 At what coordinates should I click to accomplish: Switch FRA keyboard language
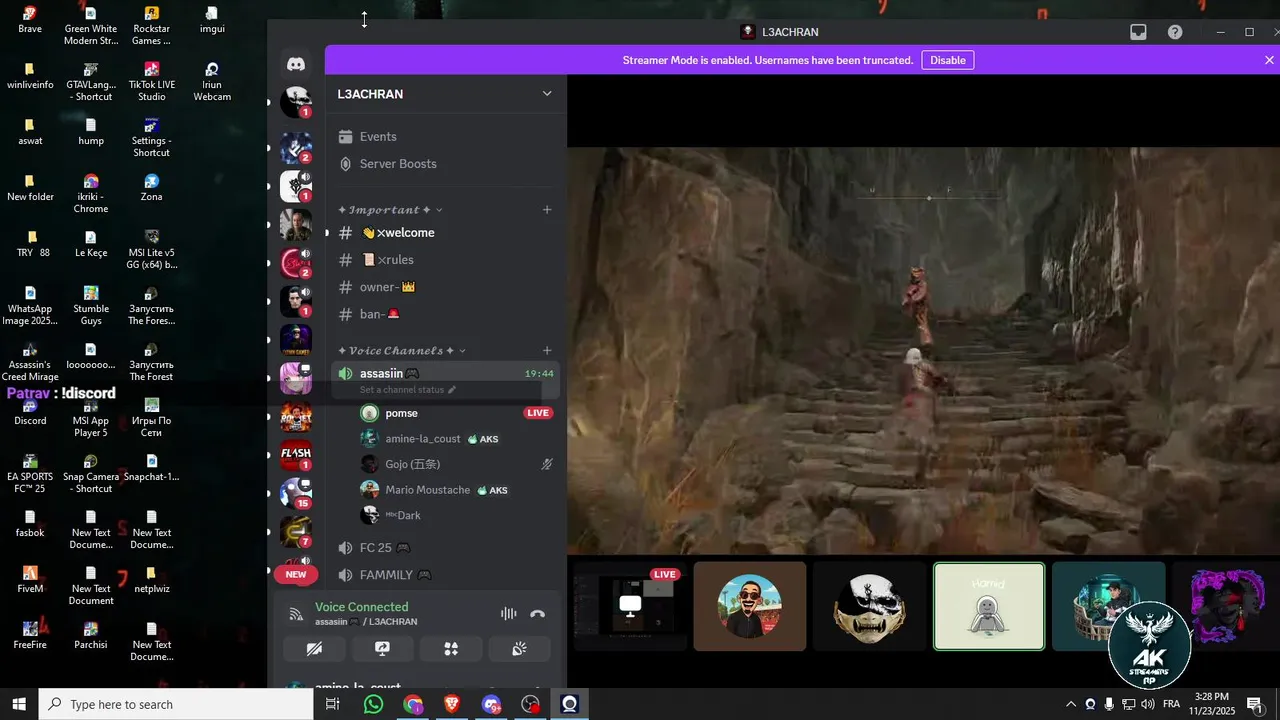click(x=1171, y=704)
